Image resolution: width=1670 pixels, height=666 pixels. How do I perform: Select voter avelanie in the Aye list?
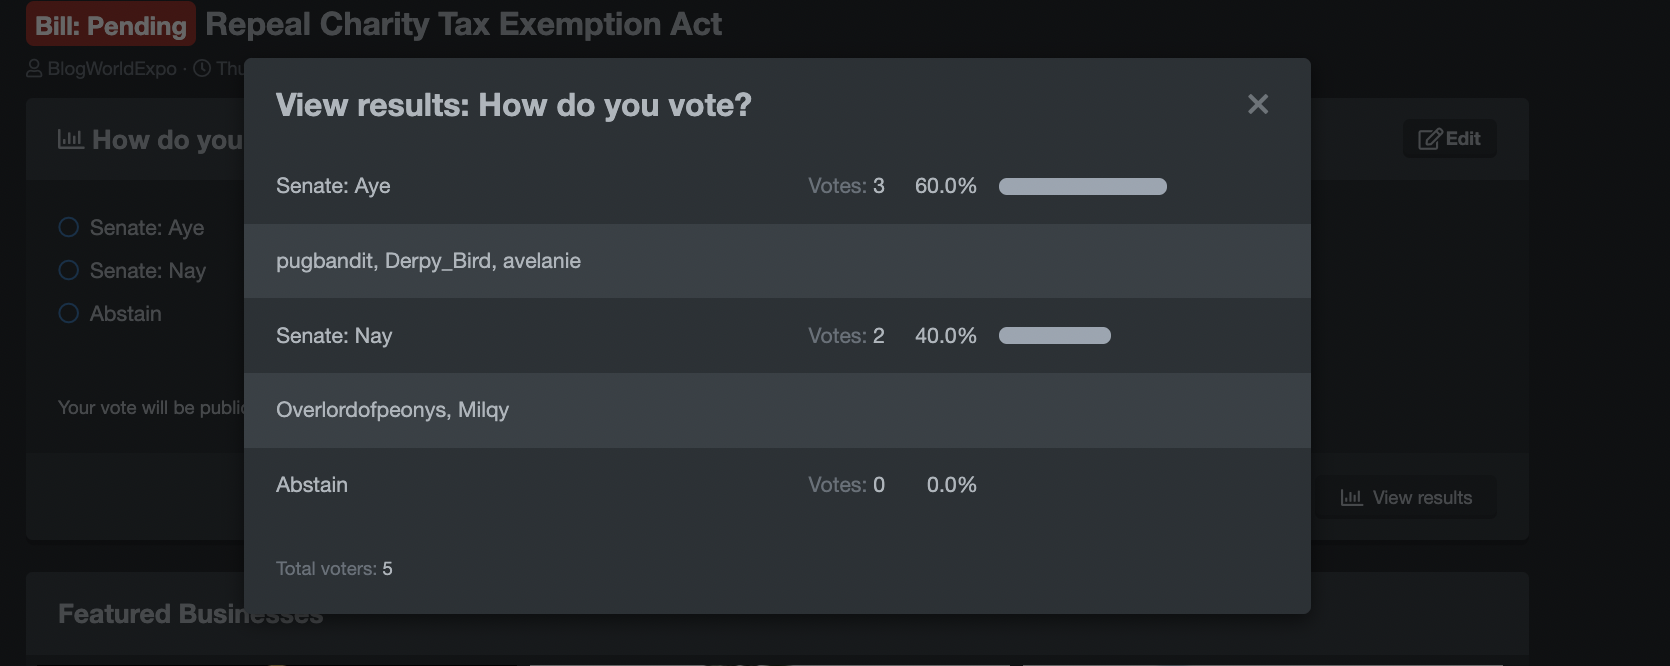point(542,261)
